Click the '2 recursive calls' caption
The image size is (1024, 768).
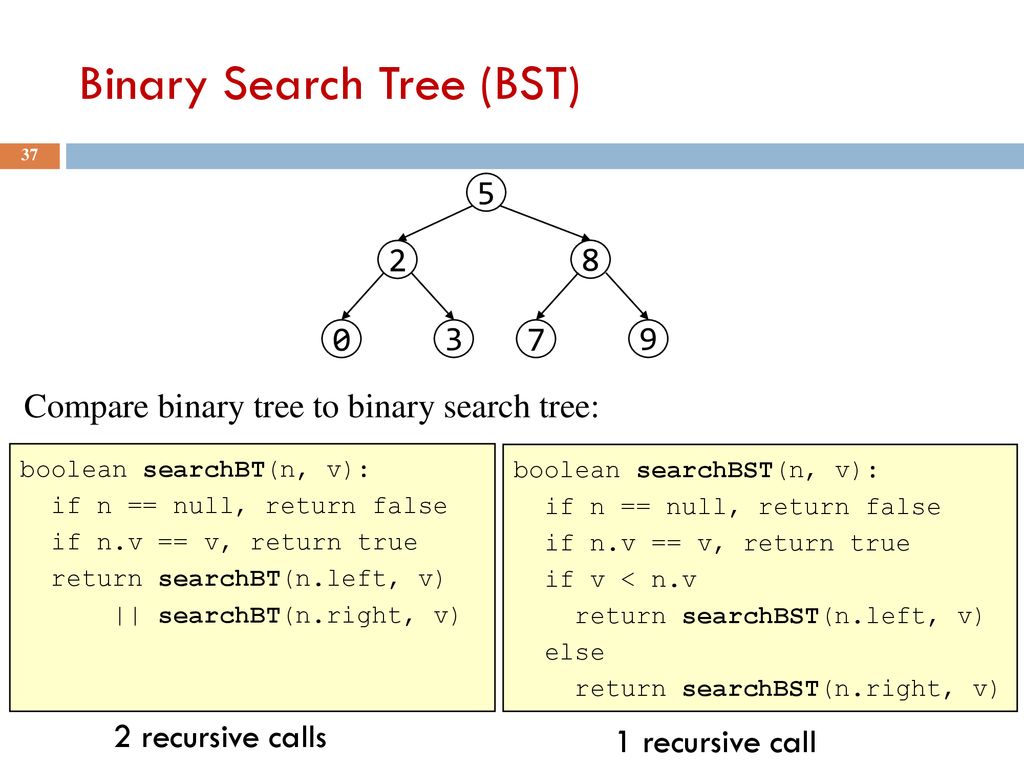coord(220,737)
